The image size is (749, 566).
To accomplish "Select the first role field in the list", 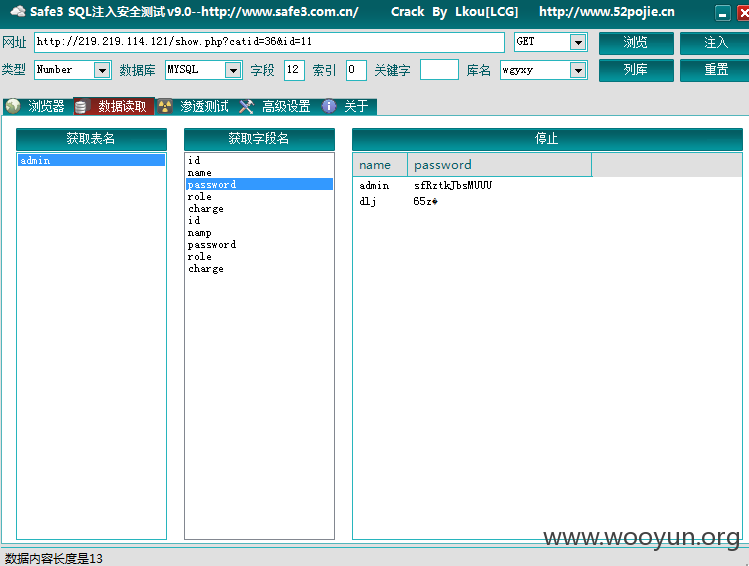I will (259, 196).
